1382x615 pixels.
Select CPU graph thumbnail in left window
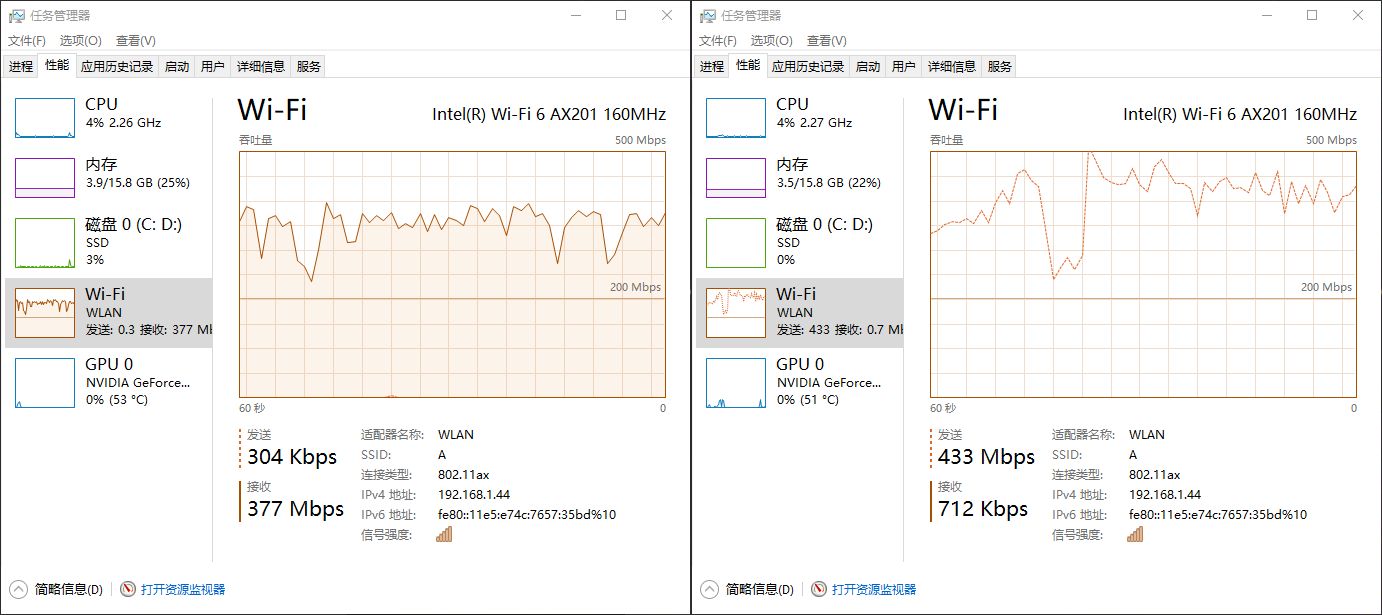[x=45, y=118]
